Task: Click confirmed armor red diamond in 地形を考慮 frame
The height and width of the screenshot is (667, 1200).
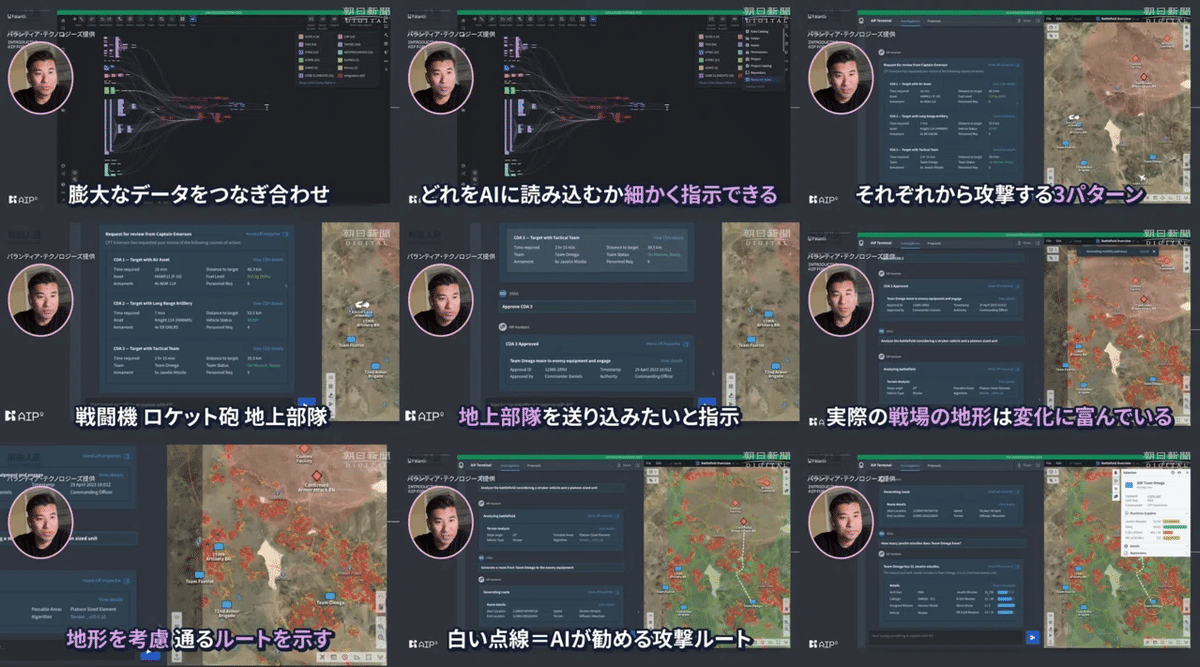Action: click(x=317, y=476)
